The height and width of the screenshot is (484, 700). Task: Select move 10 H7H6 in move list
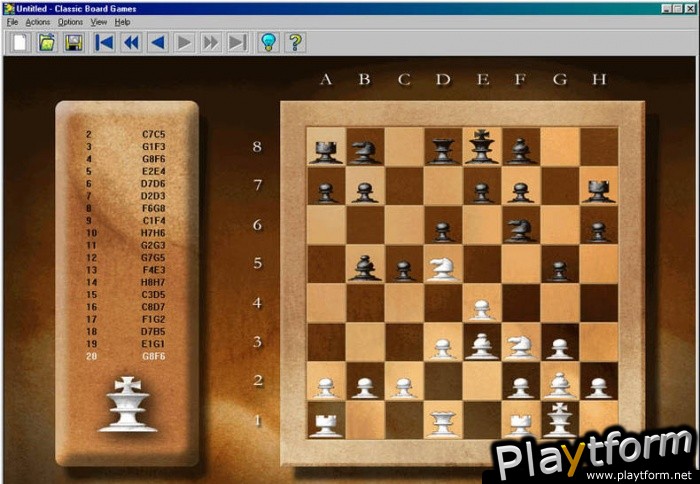[x=125, y=233]
